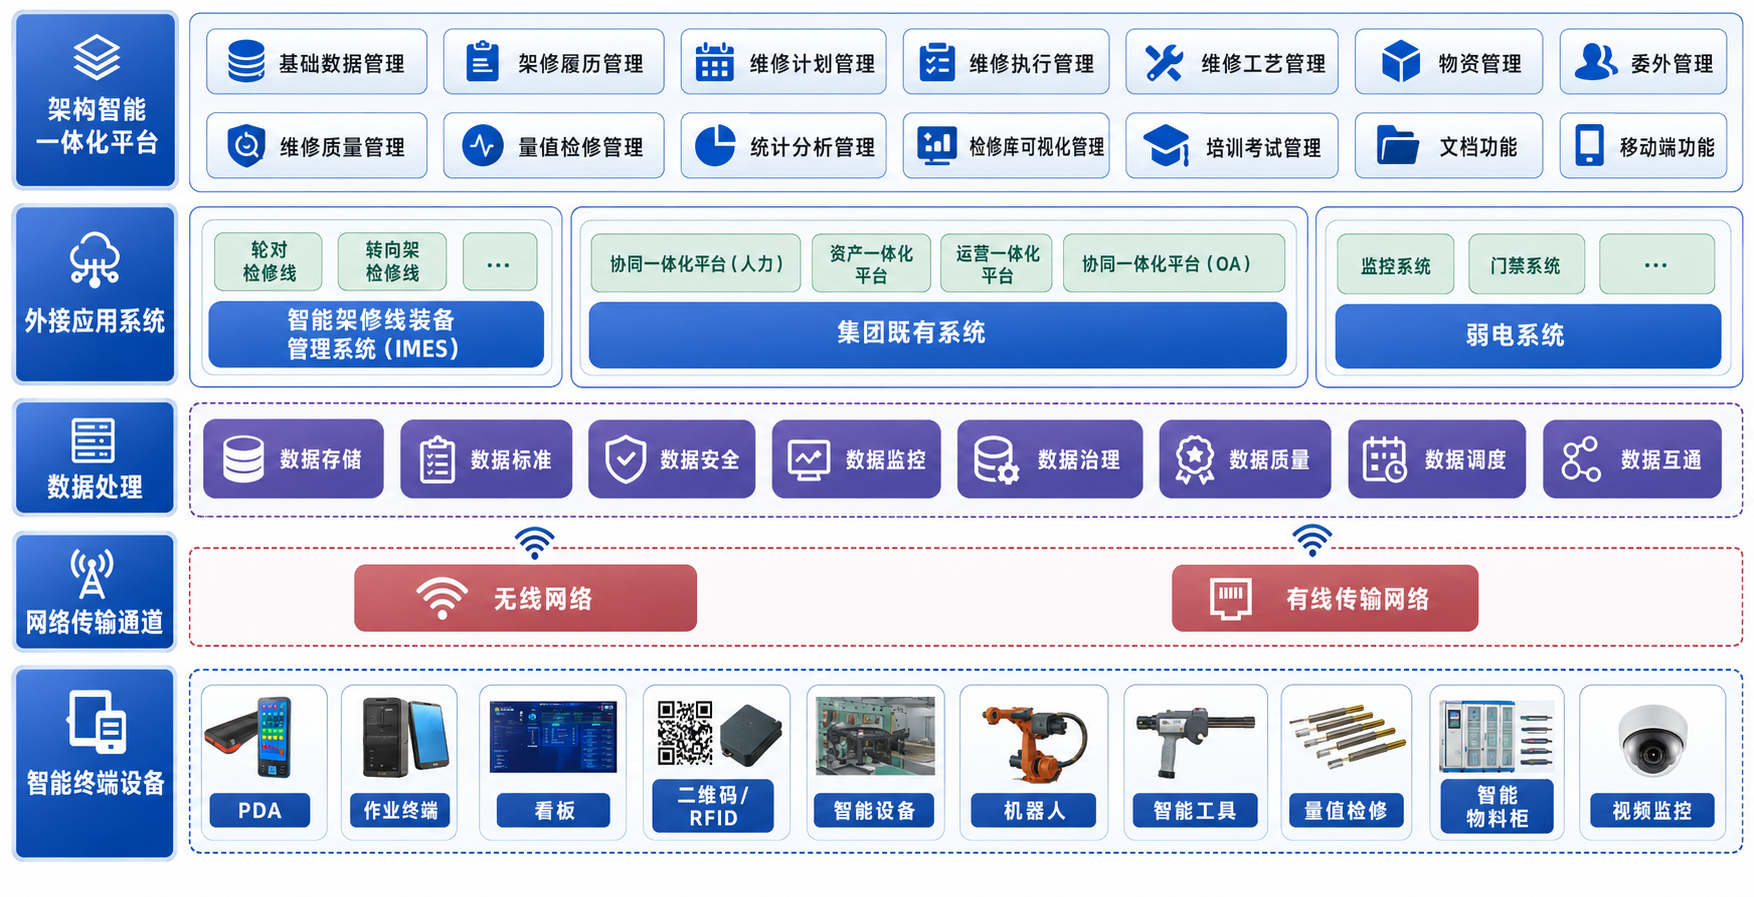Select the 门禁系统 box

1526,265
